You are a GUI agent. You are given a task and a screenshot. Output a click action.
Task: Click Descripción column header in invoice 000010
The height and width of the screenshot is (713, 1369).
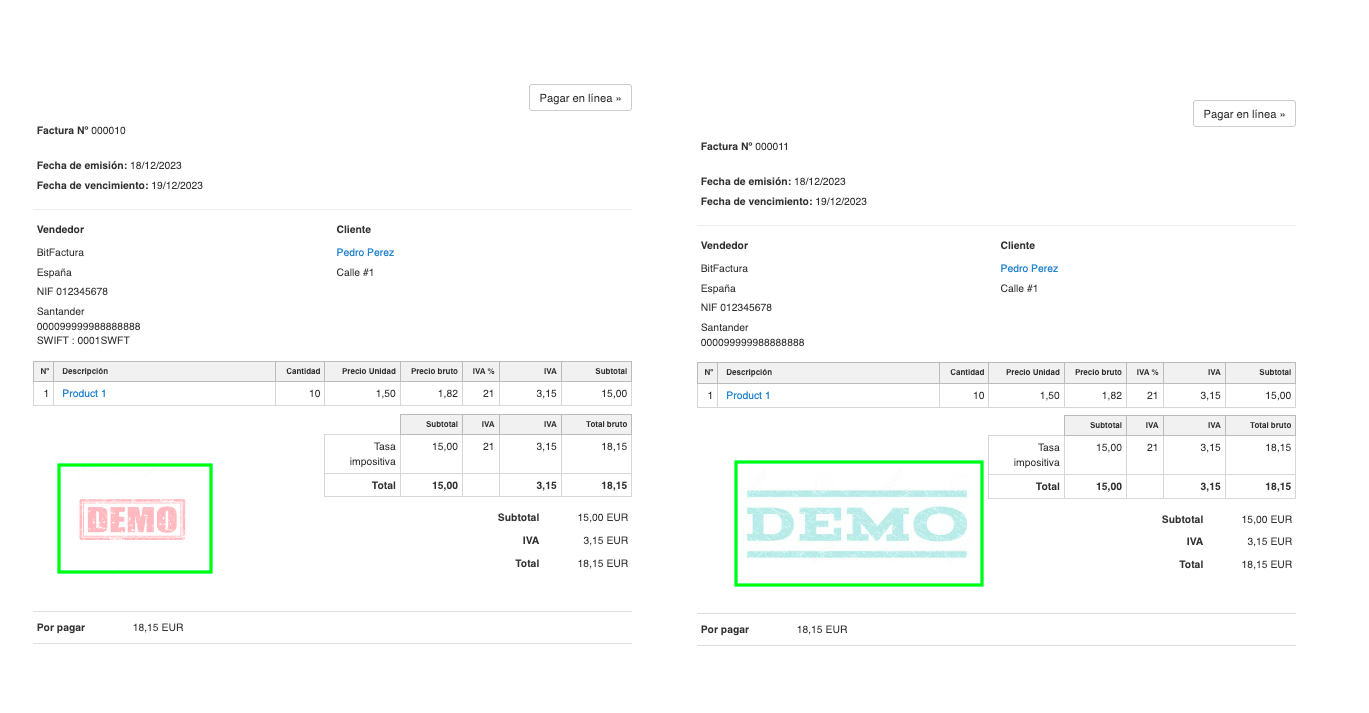[x=85, y=371]
